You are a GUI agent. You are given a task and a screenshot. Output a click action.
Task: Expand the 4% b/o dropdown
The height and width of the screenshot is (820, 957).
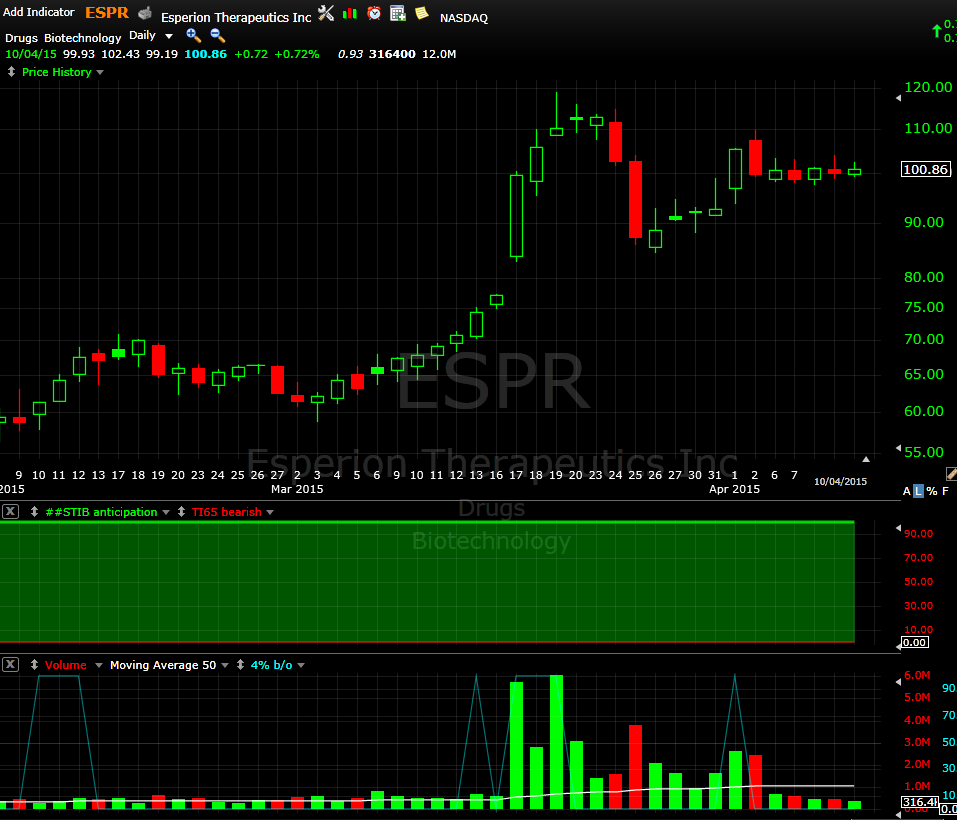tap(300, 666)
